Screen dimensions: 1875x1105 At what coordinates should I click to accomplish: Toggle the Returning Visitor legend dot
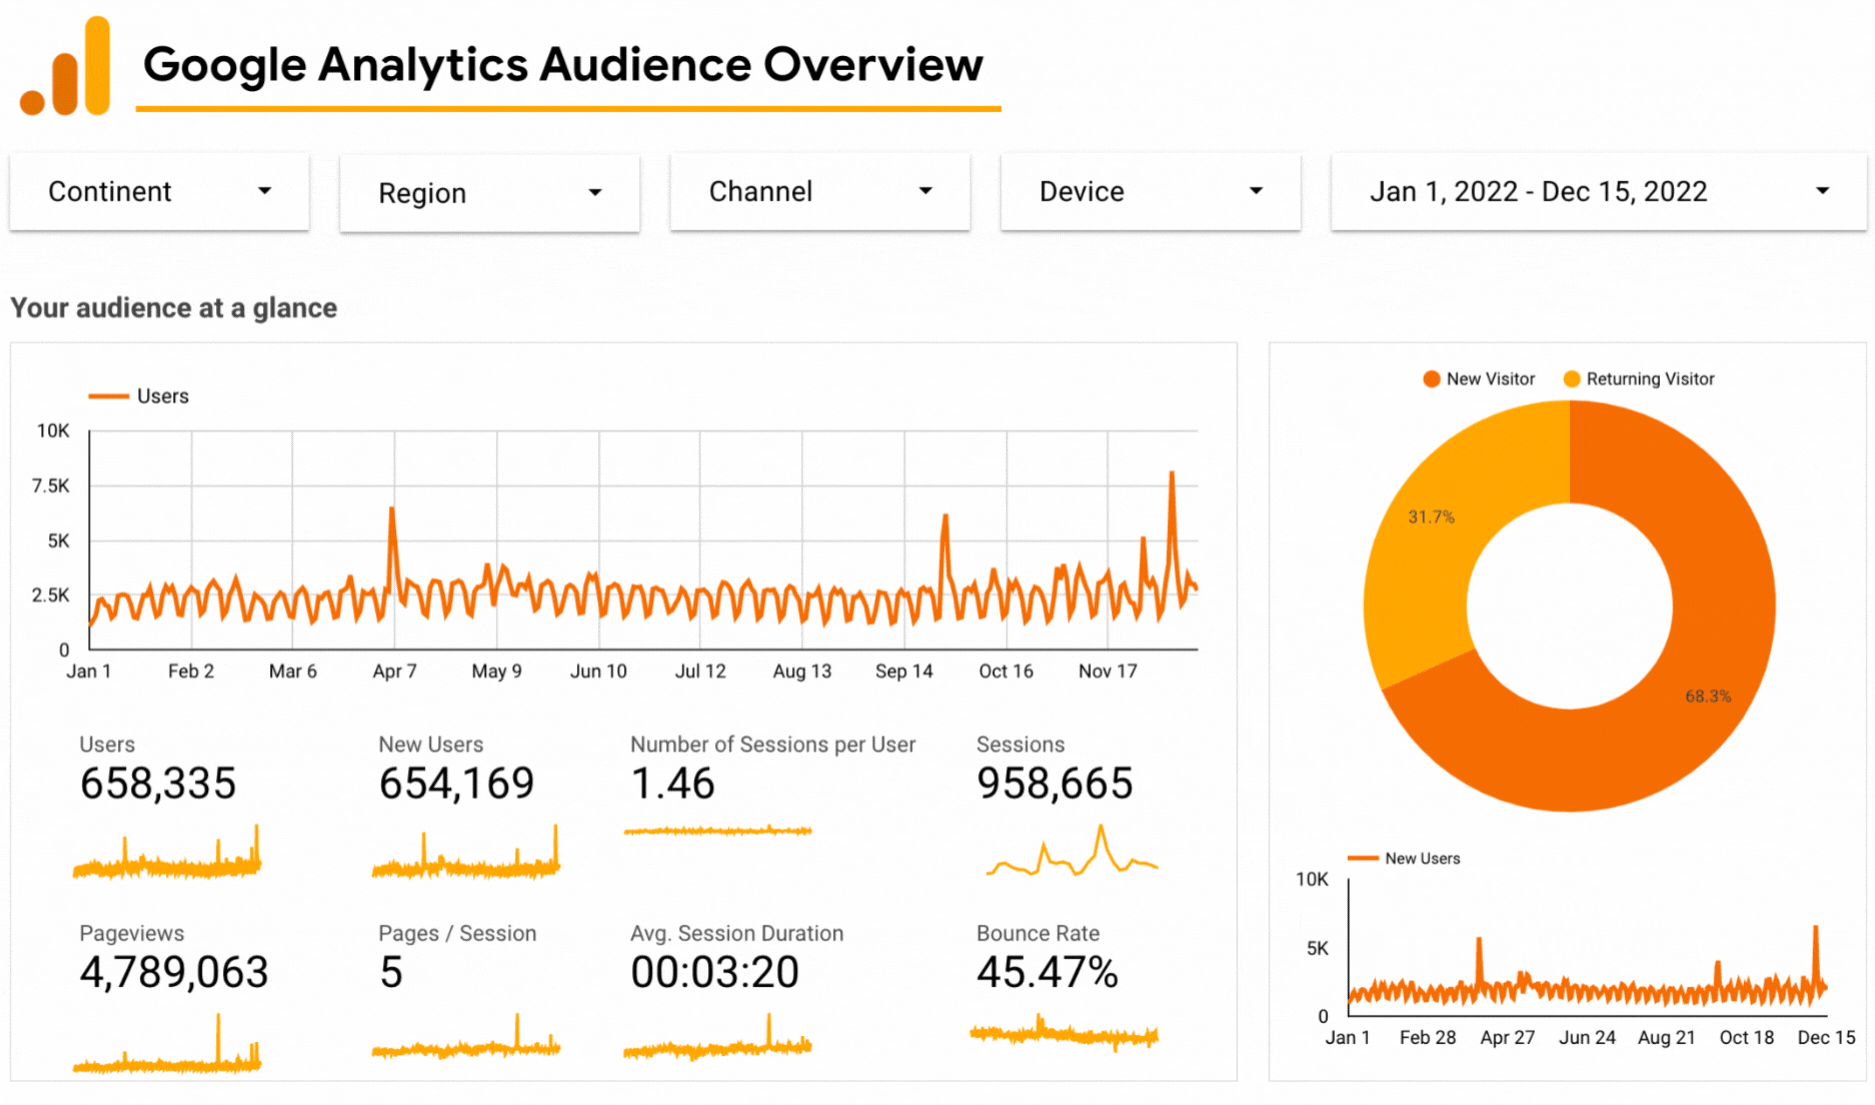pyautogui.click(x=1571, y=379)
